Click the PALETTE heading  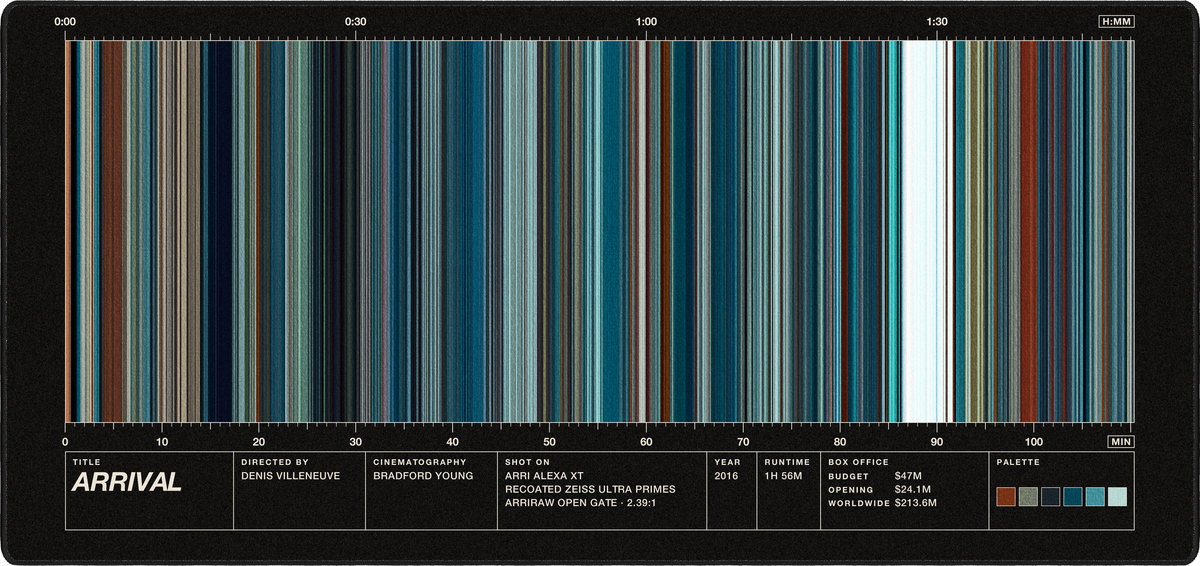pyautogui.click(x=1018, y=462)
